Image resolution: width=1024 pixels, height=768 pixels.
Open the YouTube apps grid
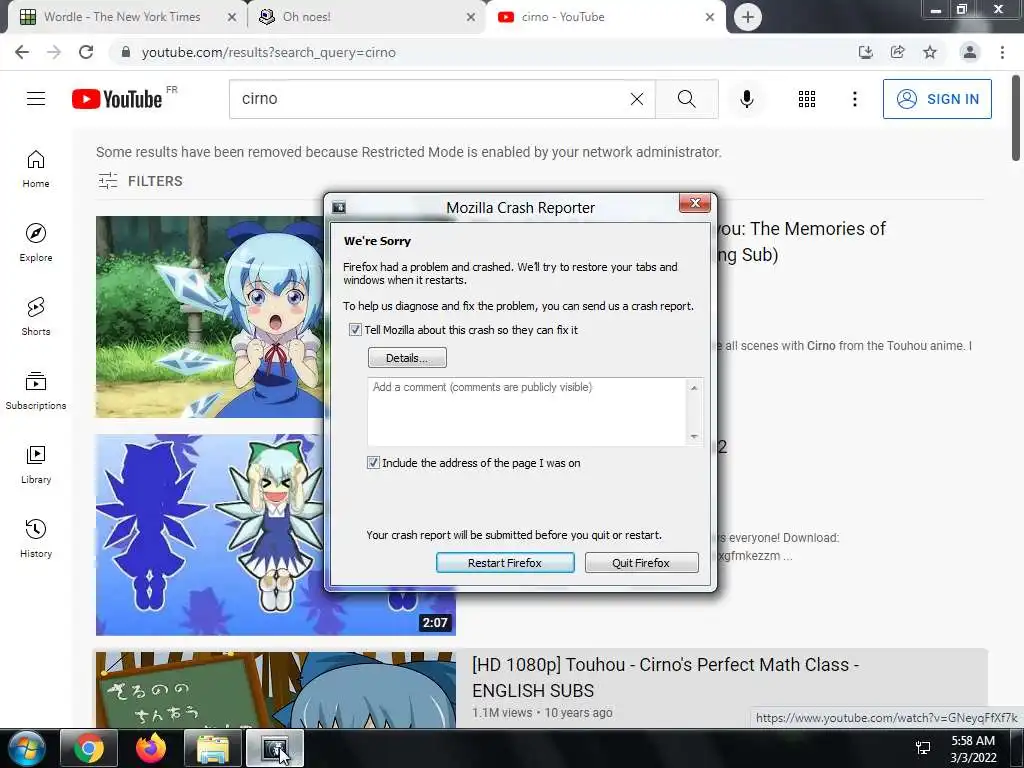[x=807, y=99]
